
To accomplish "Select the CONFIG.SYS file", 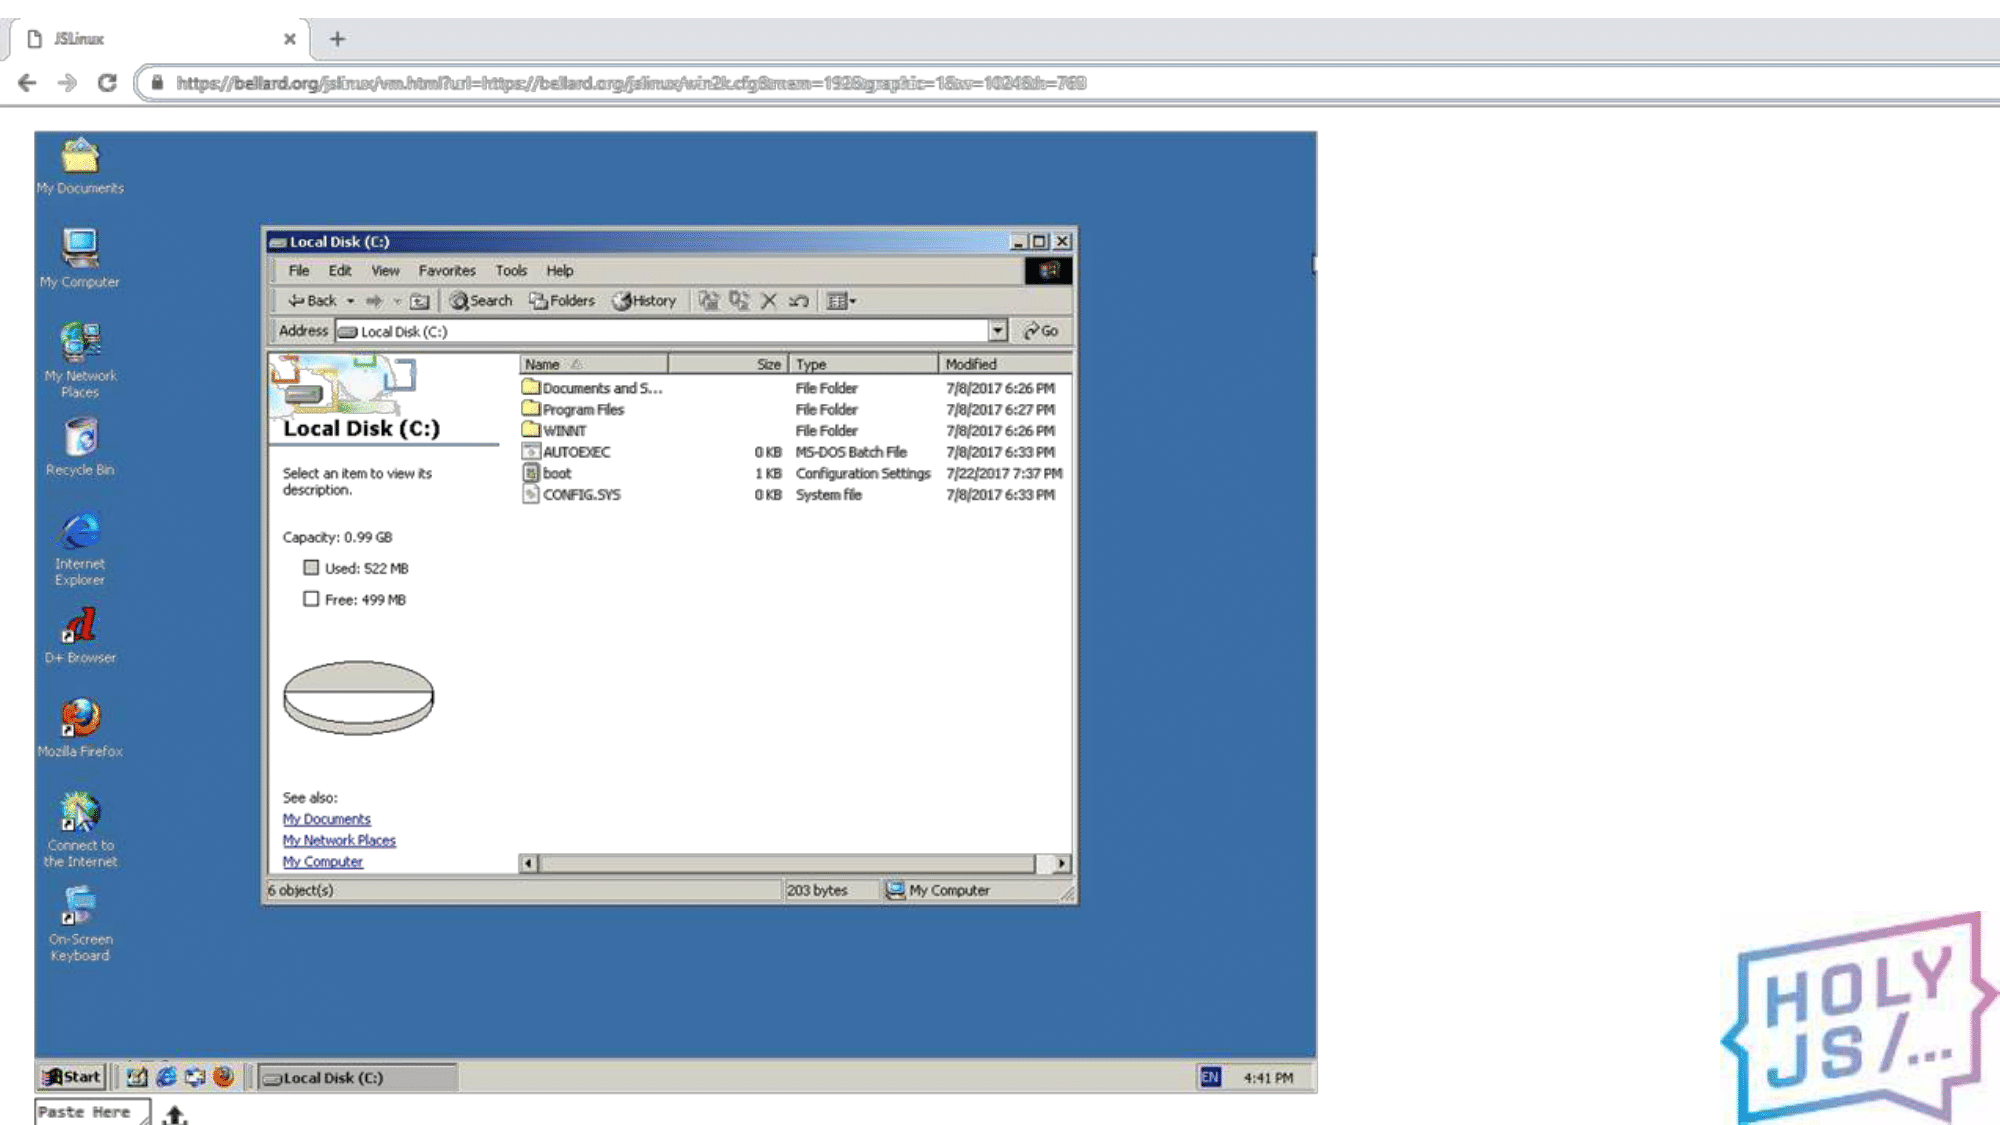I will tap(571, 495).
